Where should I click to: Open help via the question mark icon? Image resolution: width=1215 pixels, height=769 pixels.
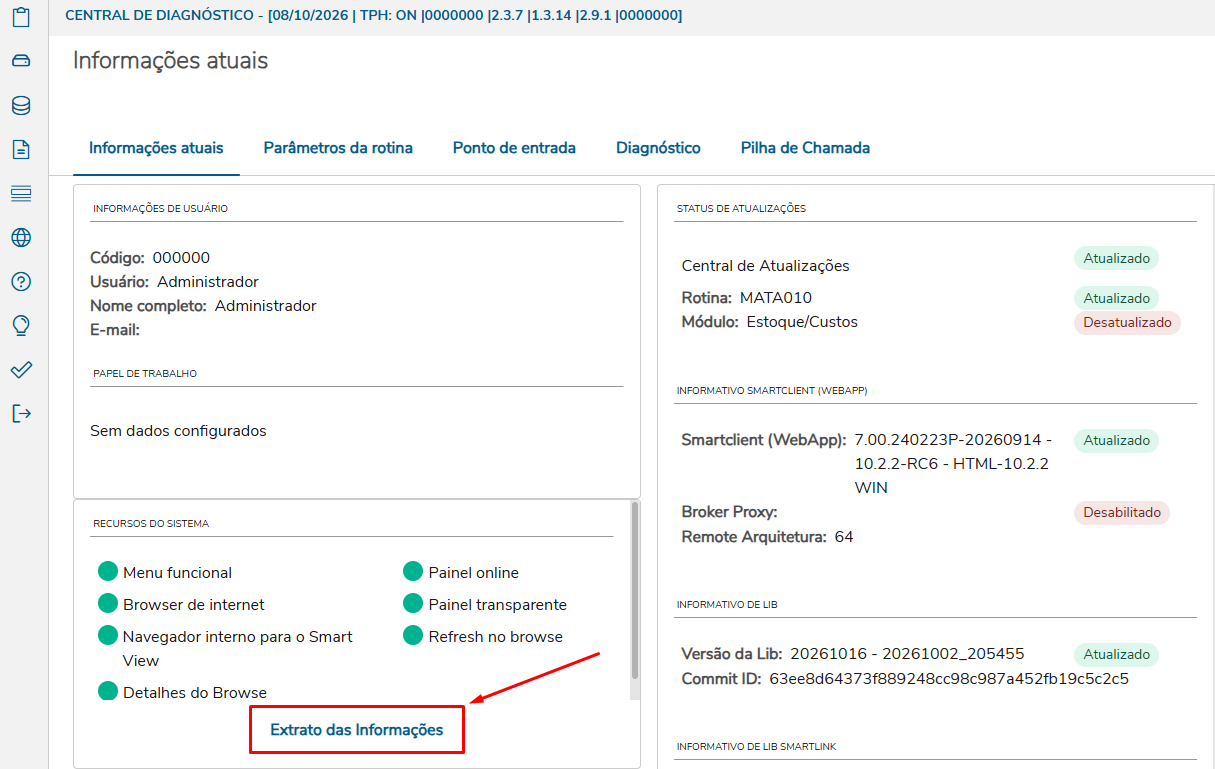[x=21, y=281]
